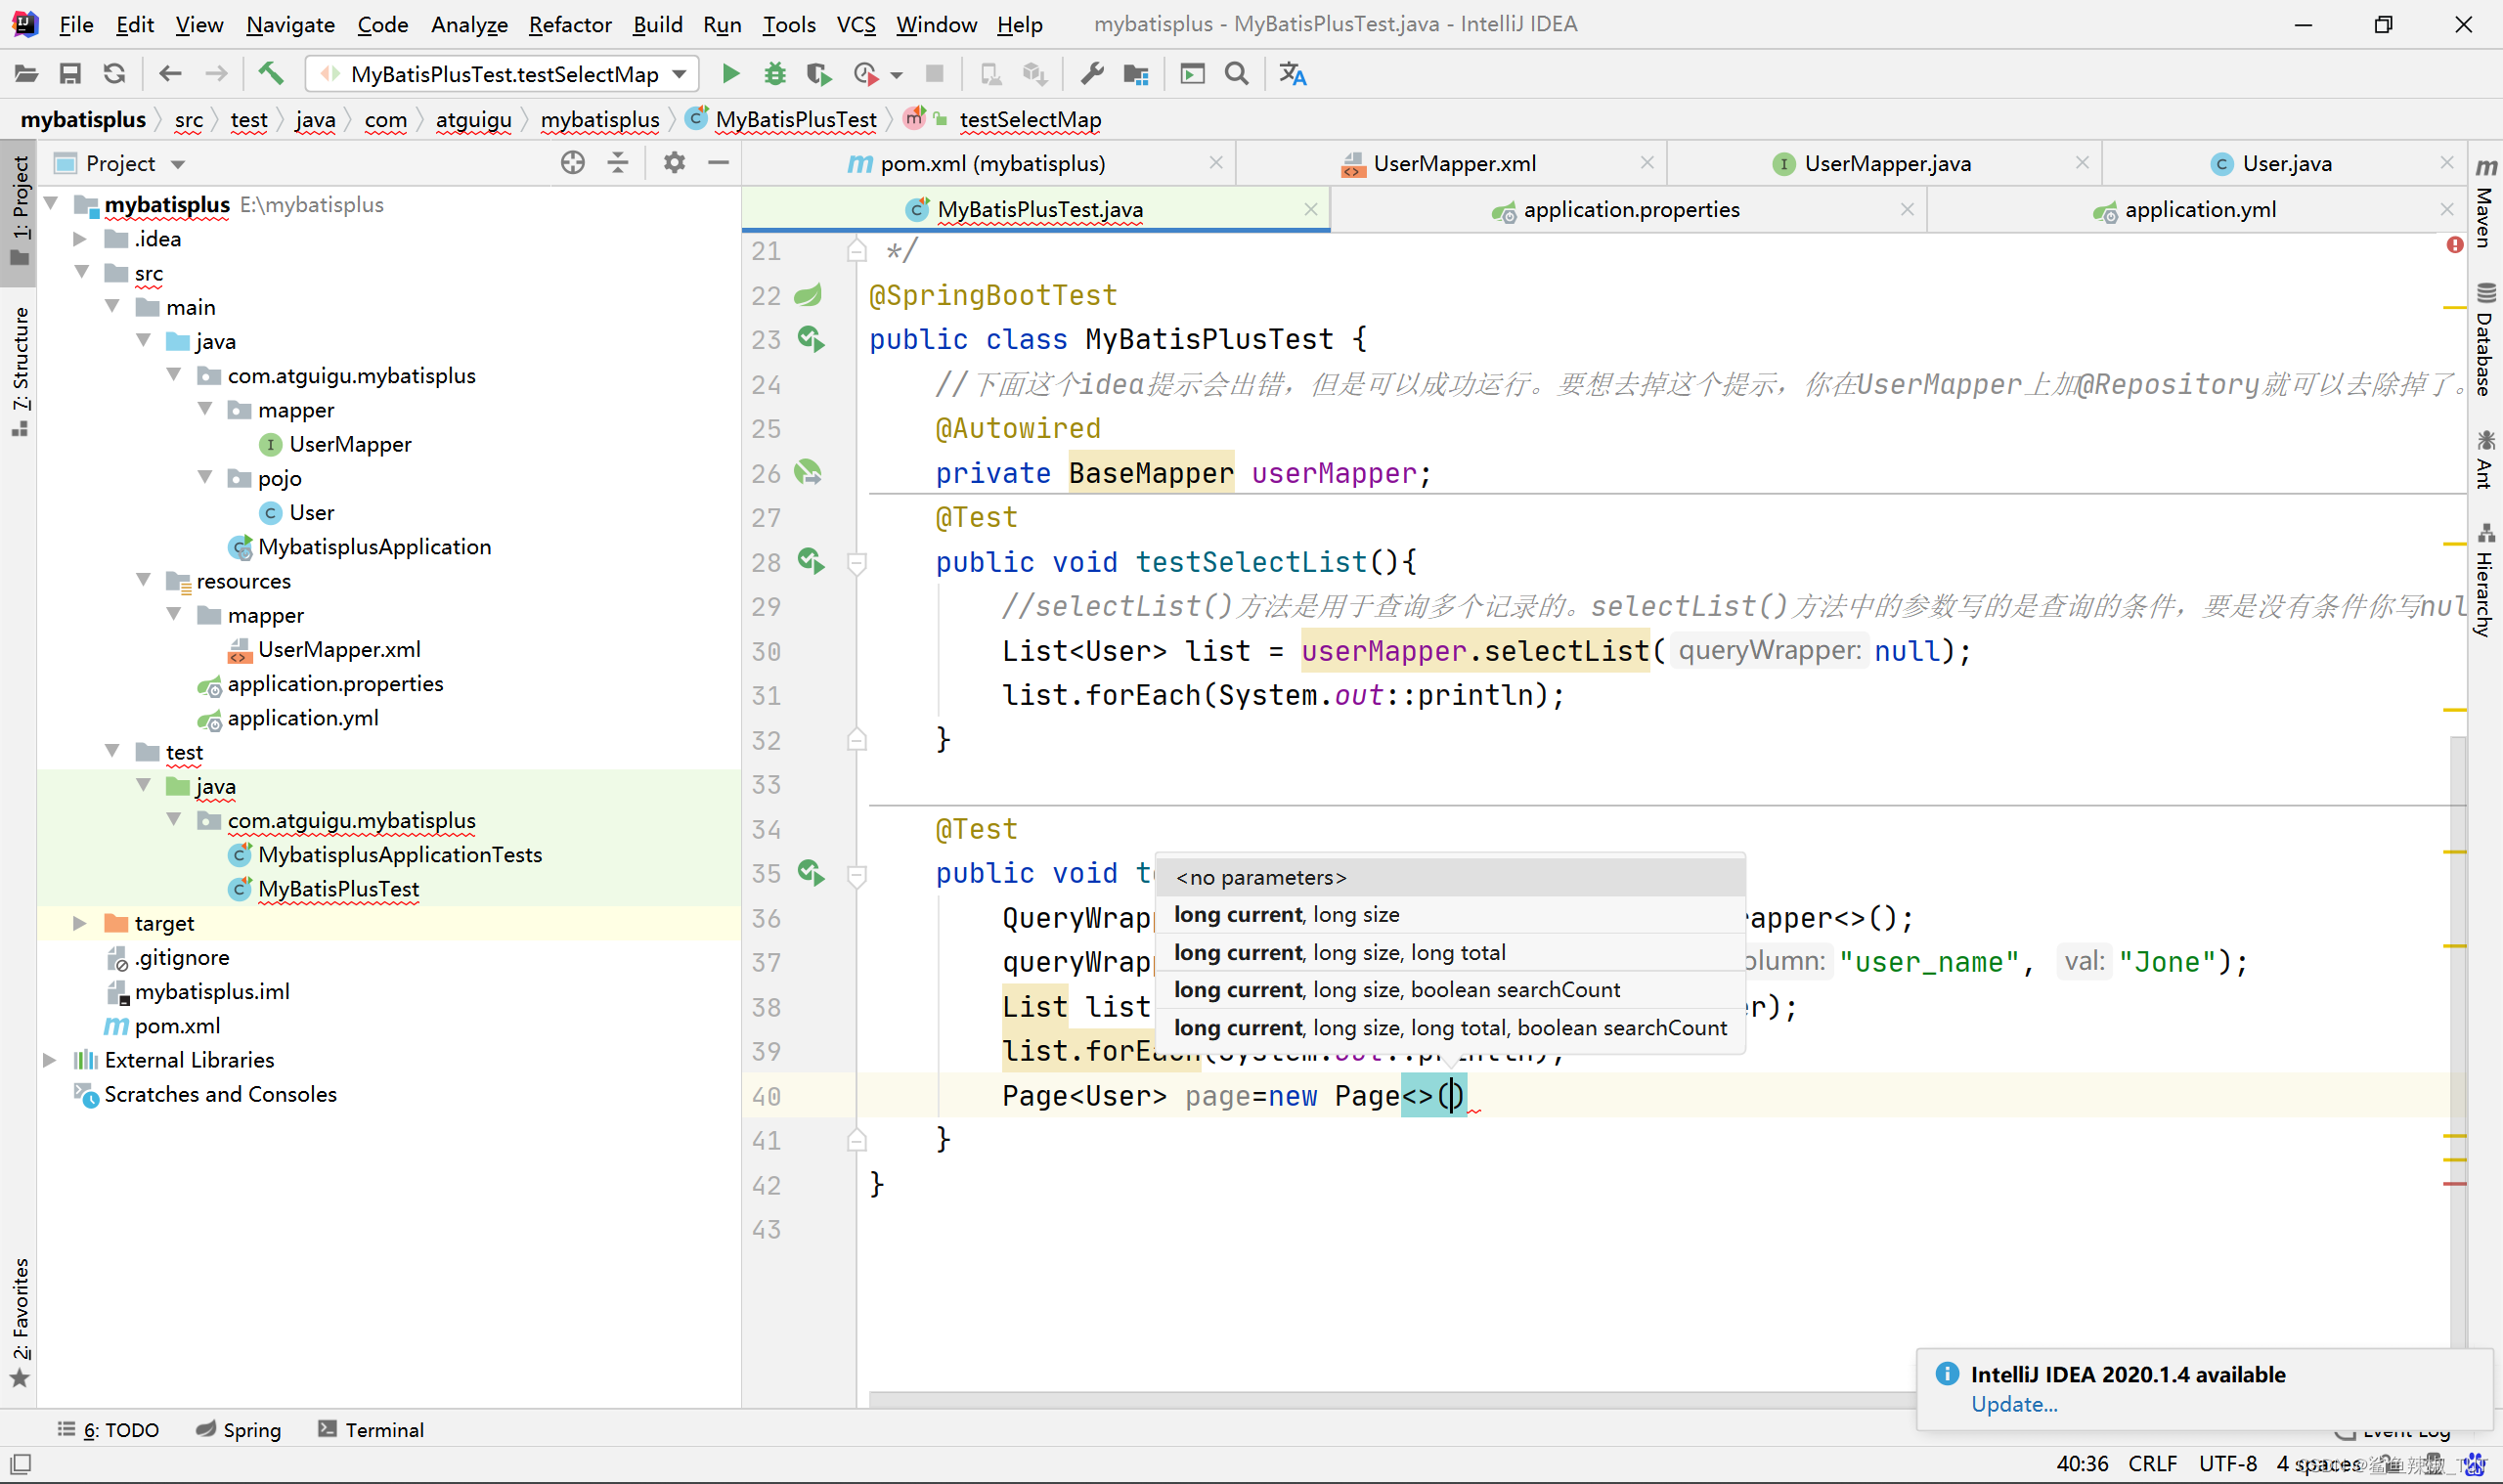Click the Search Everywhere magnifier icon
This screenshot has width=2503, height=1484.
[x=1237, y=74]
